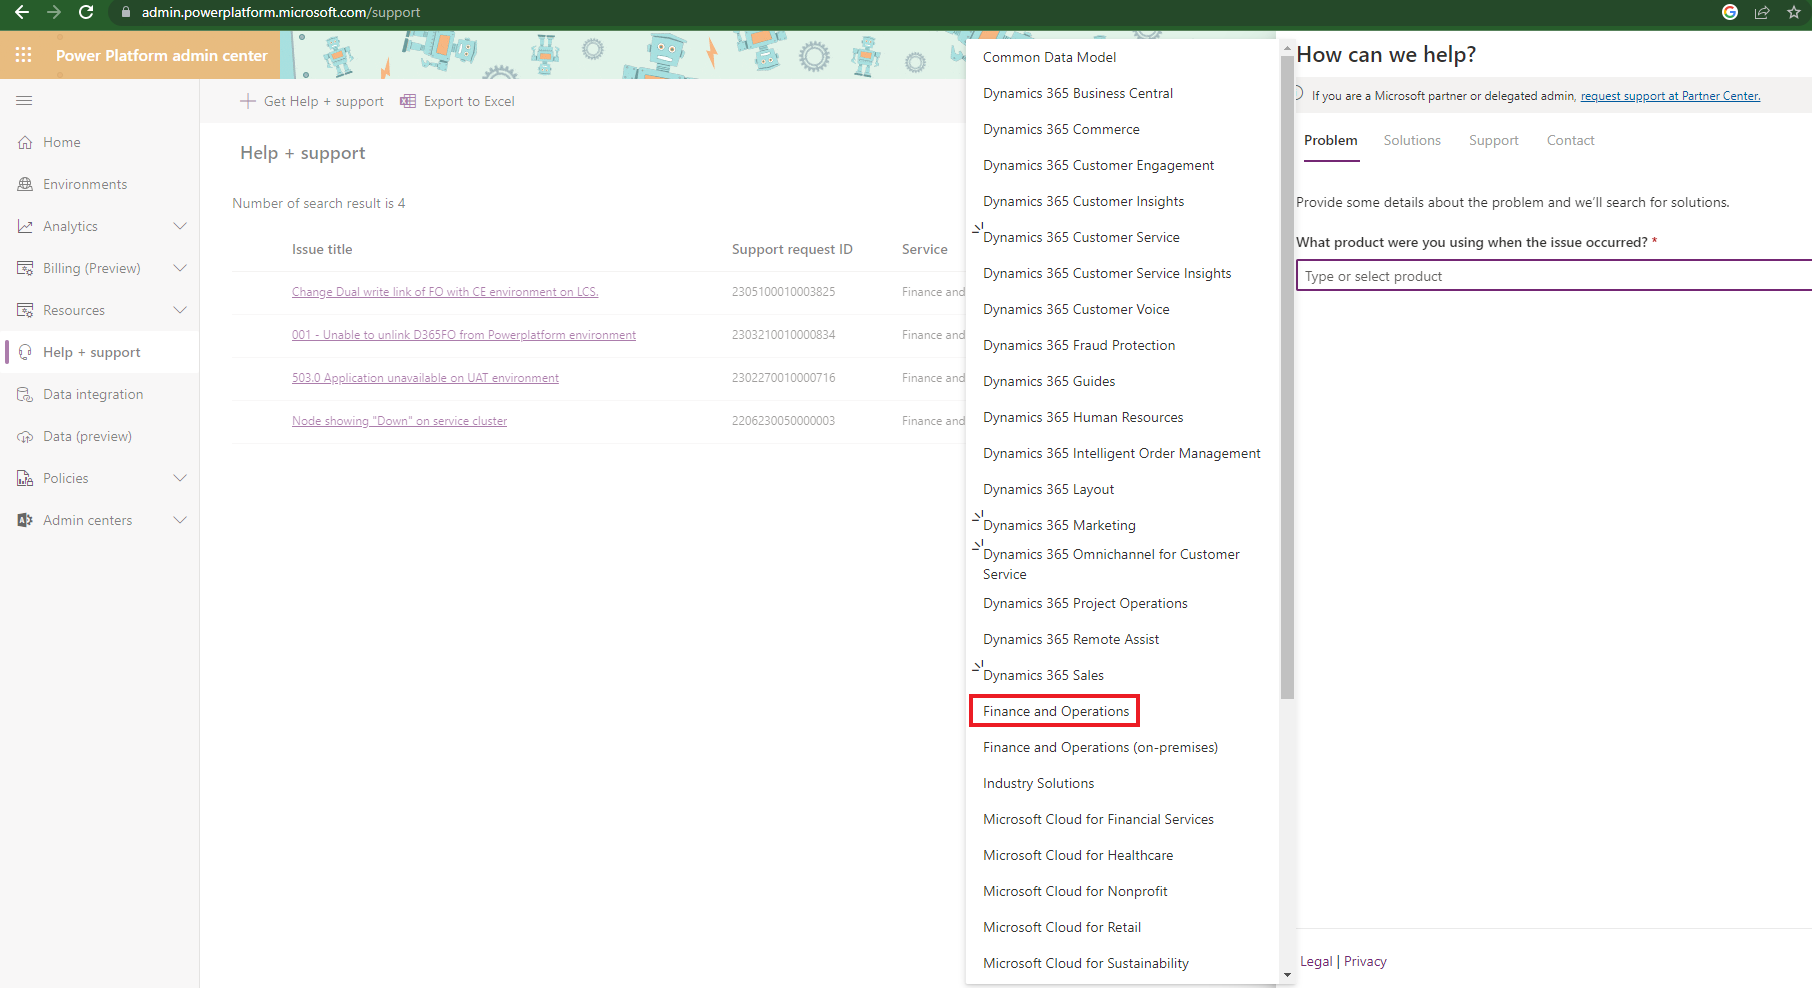Click the Policies icon in sidebar
Screen dimensions: 1812x988
25,478
